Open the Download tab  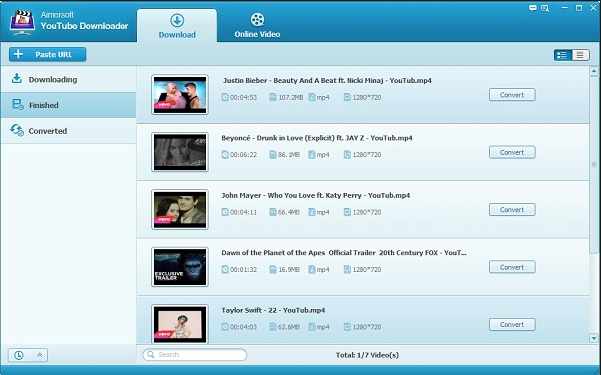(177, 25)
